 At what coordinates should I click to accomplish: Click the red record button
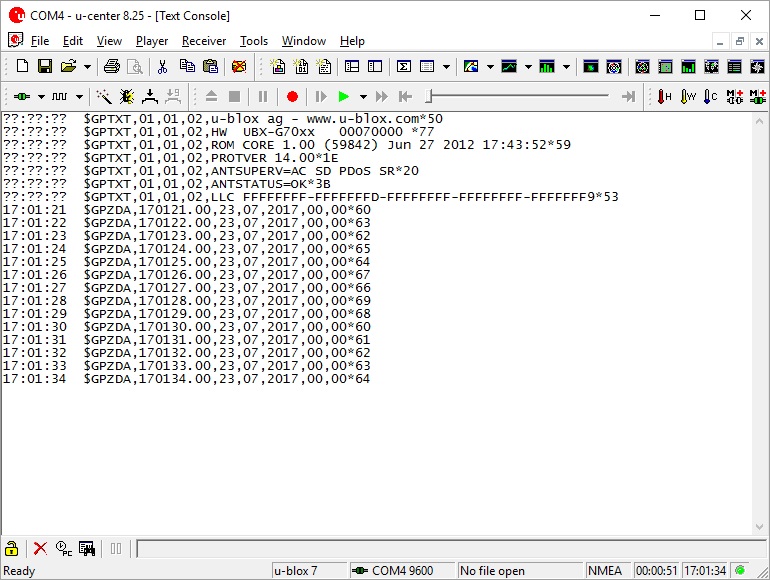pos(292,97)
